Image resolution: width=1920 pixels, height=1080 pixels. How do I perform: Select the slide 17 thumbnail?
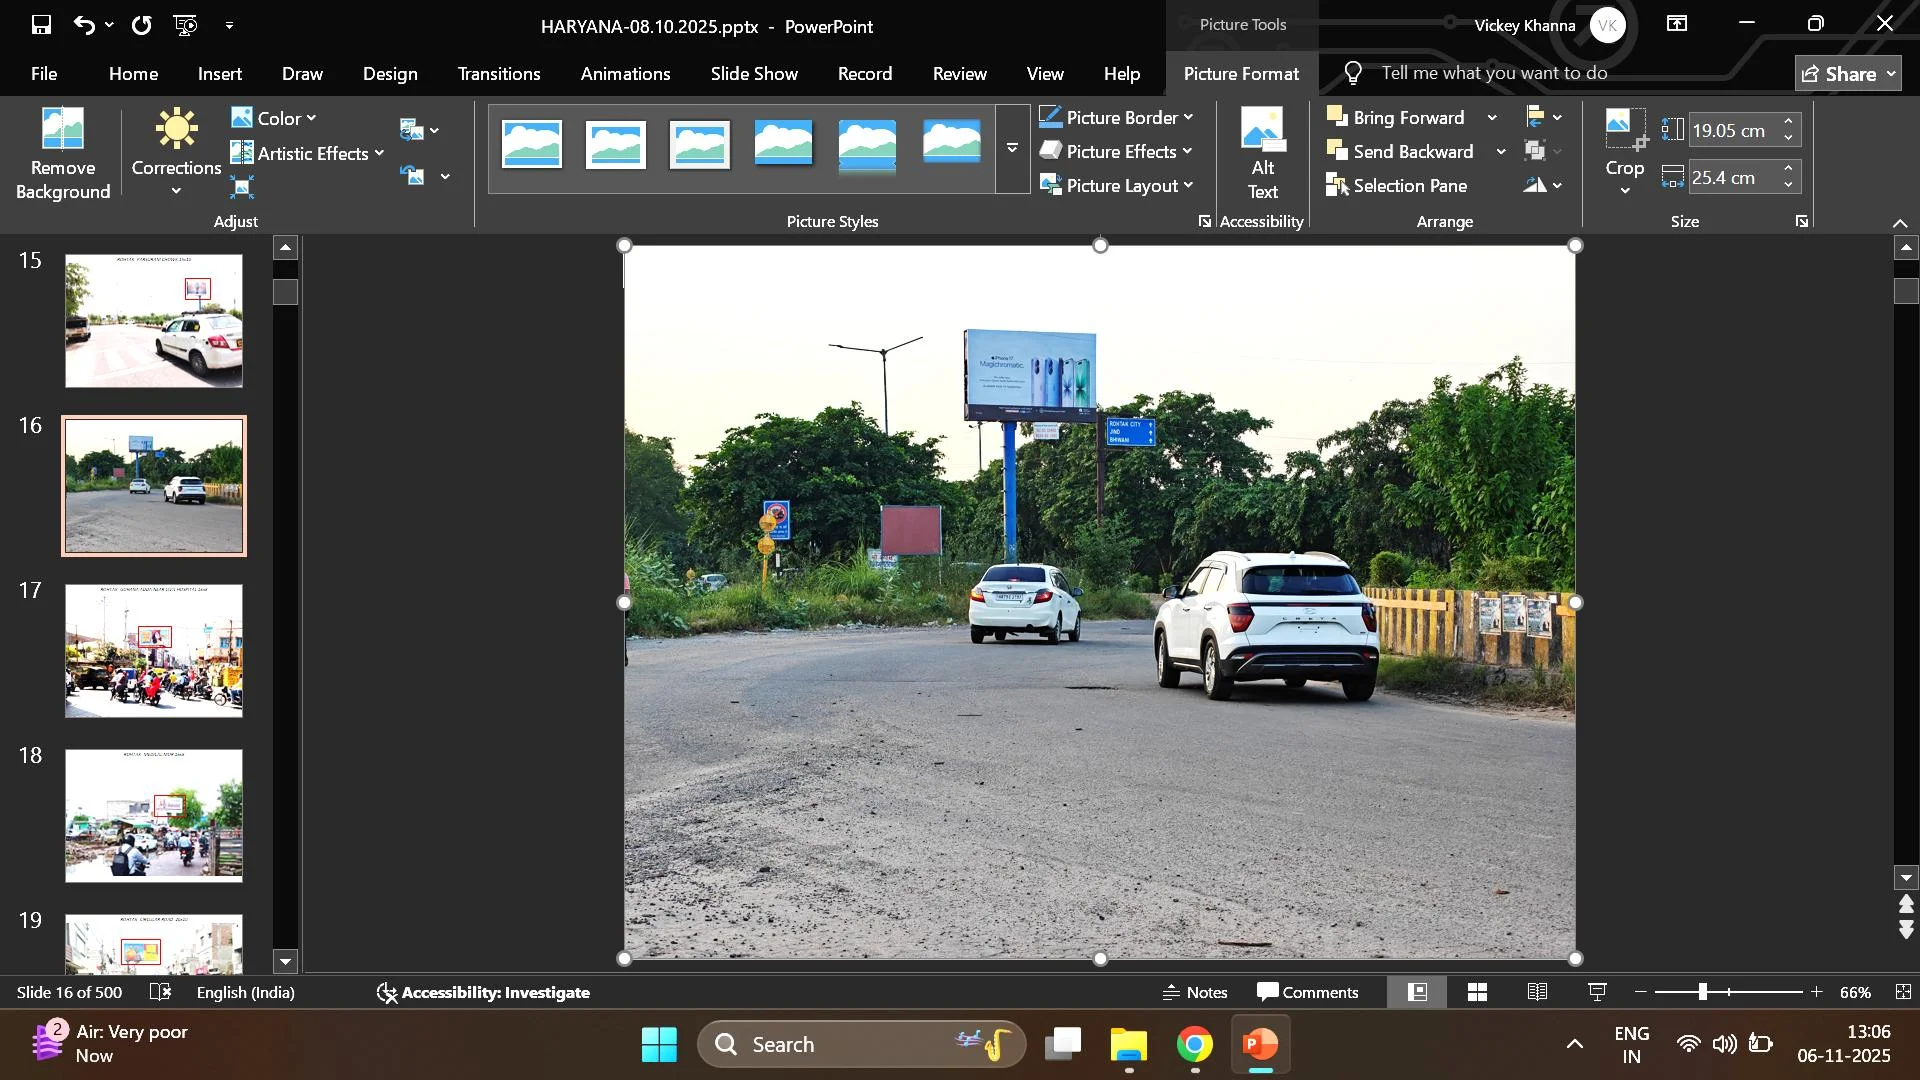pyautogui.click(x=154, y=651)
